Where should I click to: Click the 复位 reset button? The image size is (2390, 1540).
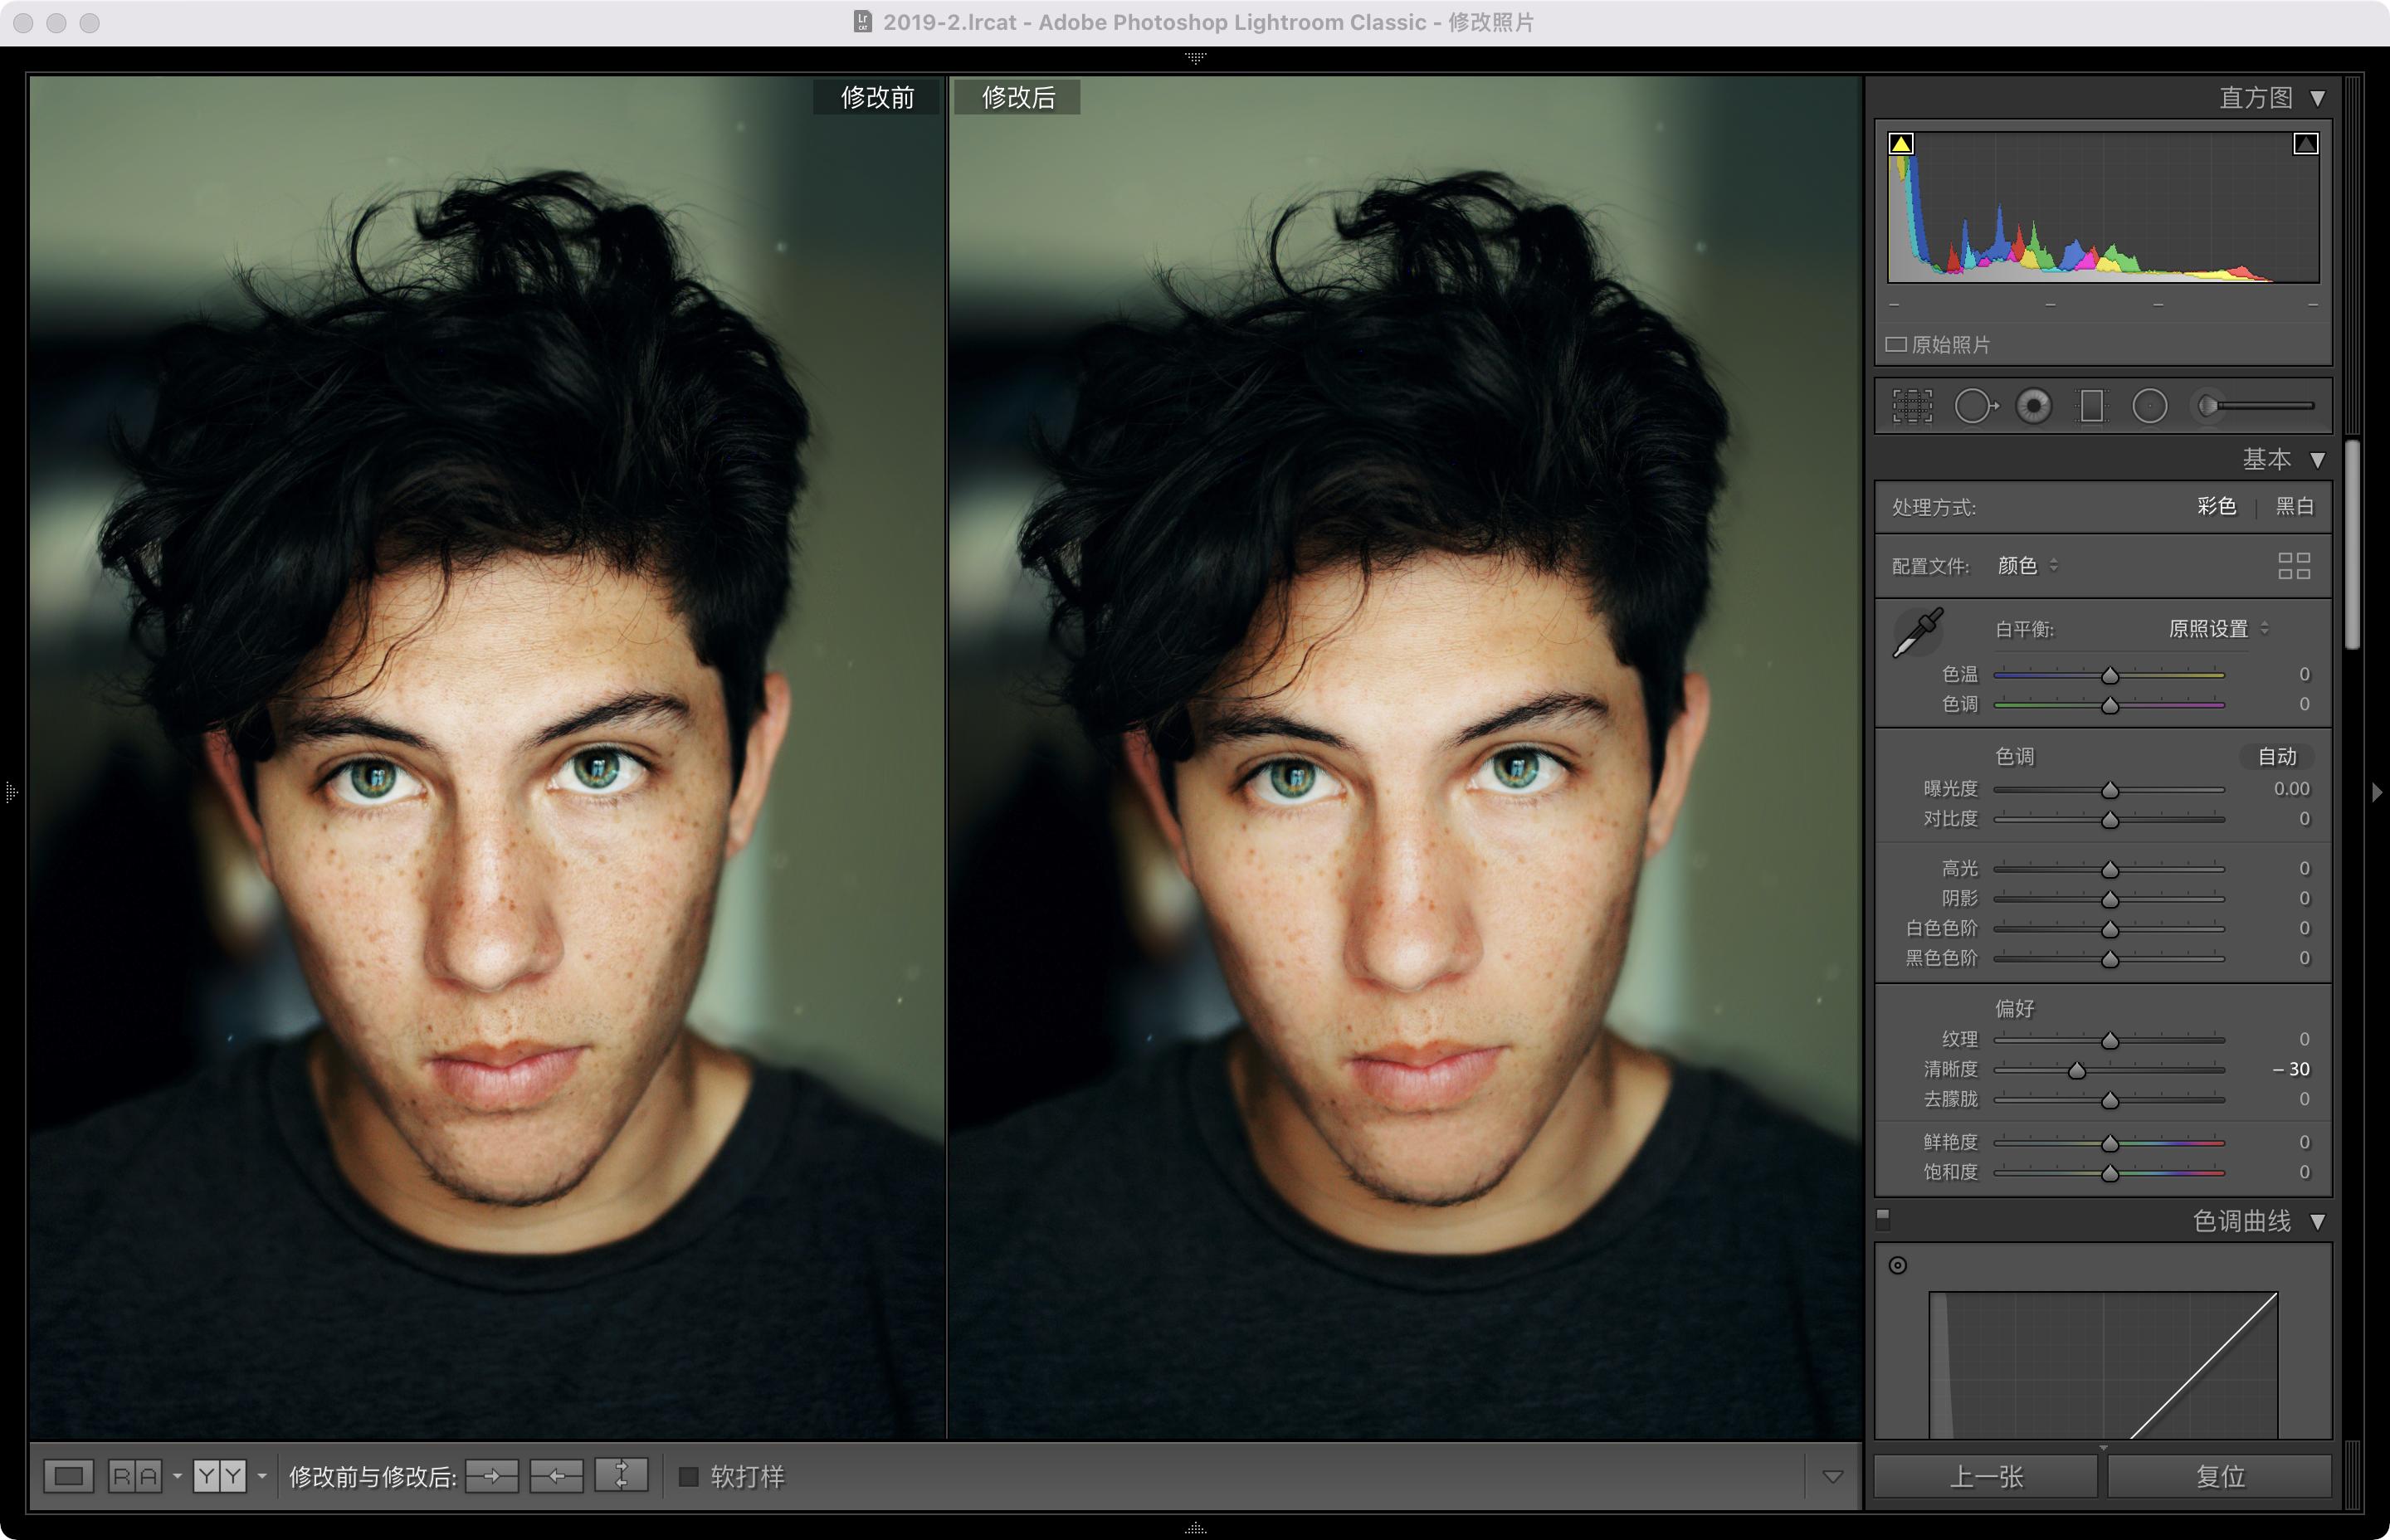pyautogui.click(x=2219, y=1476)
